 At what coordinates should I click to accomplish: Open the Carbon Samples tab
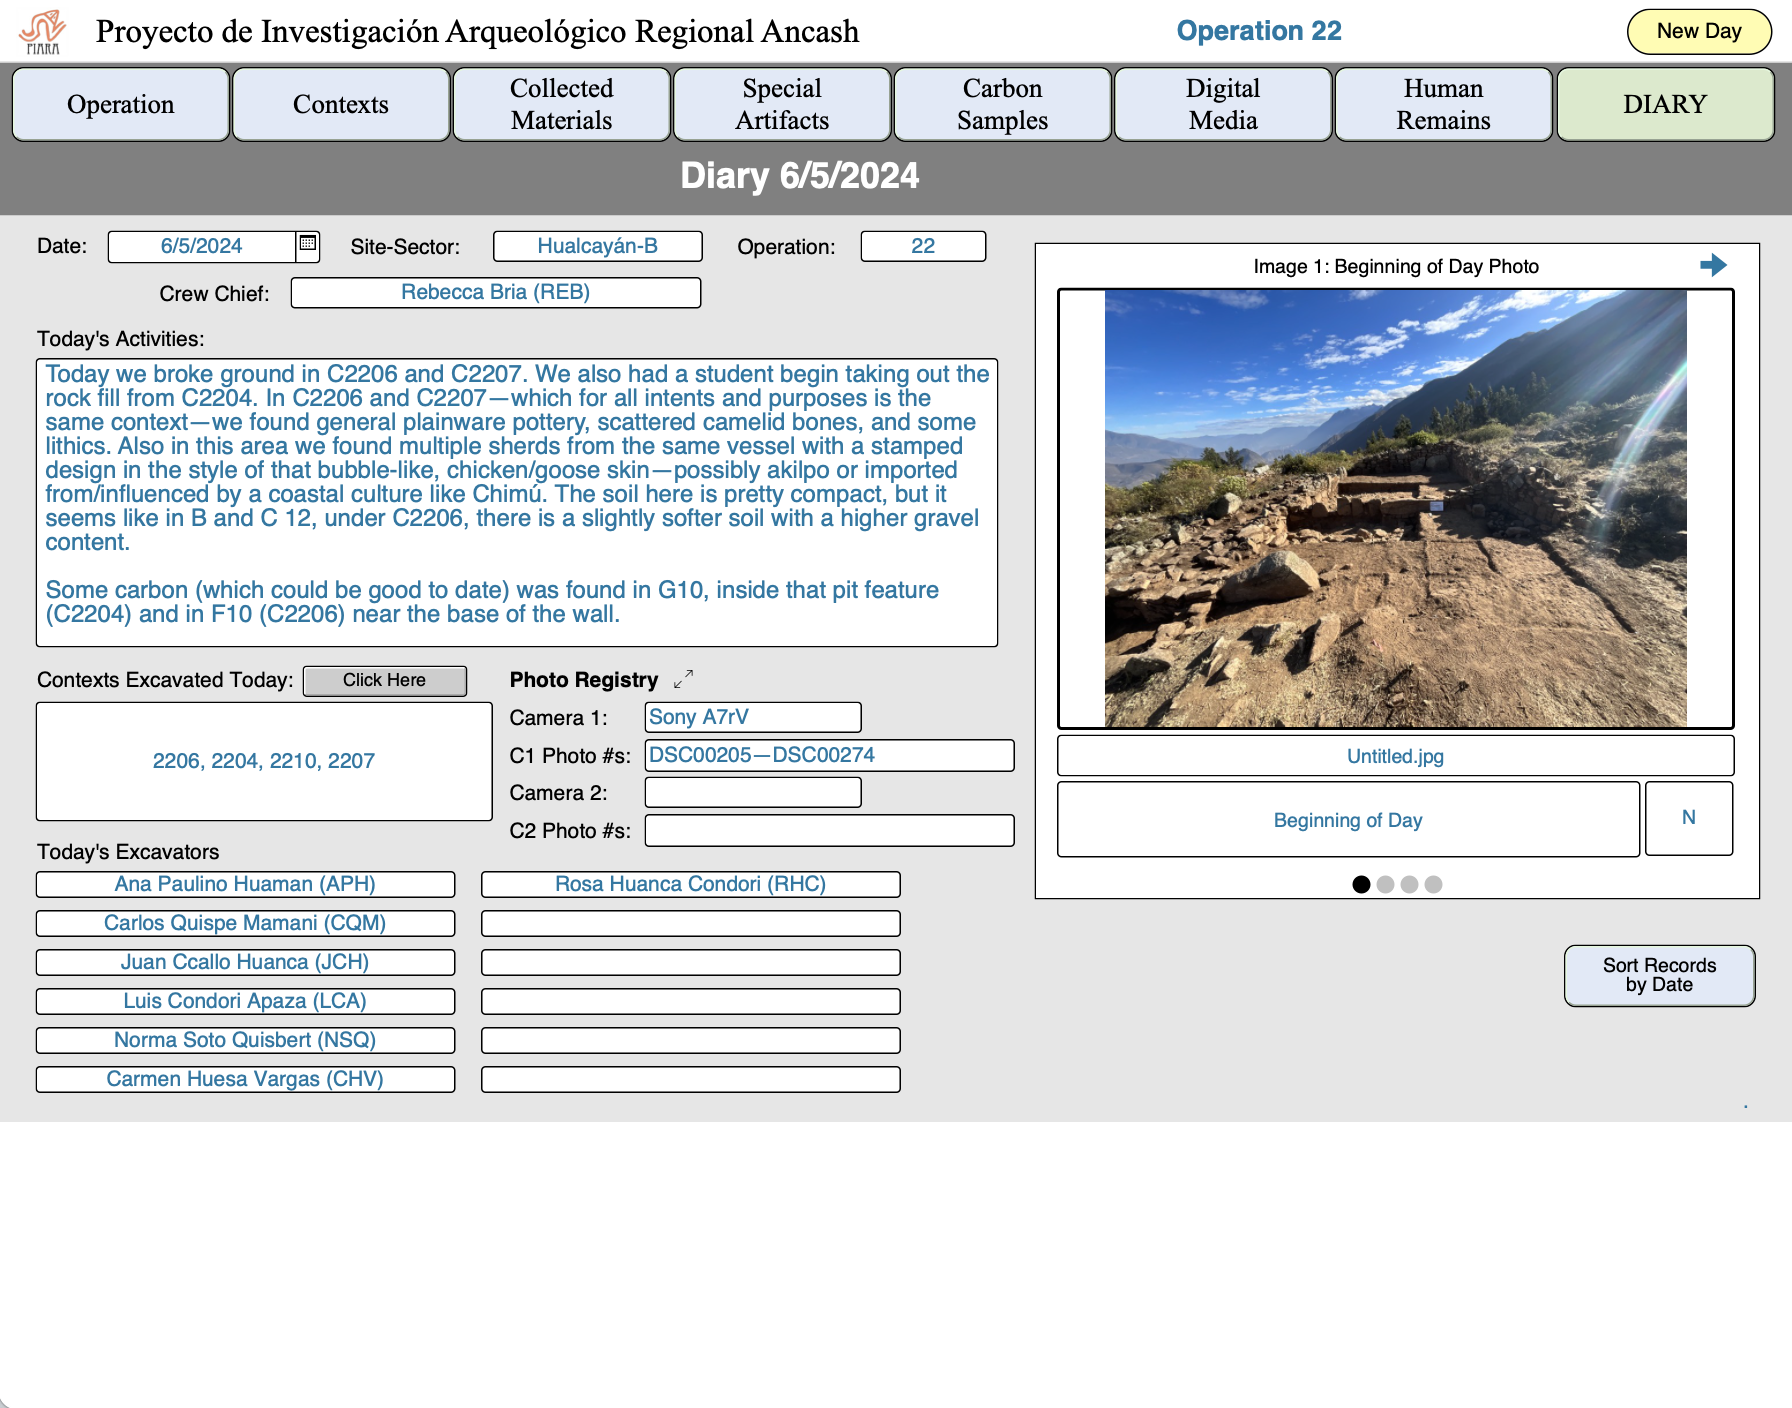click(x=1002, y=104)
